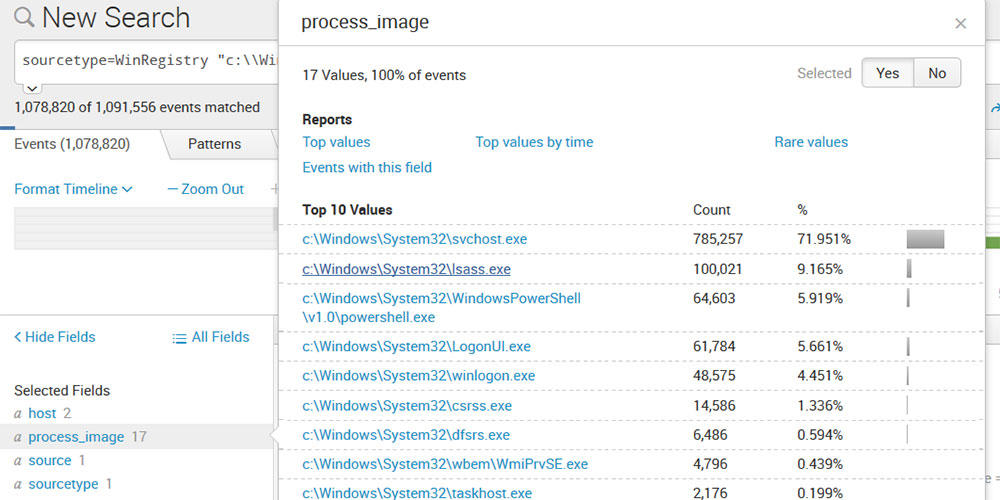This screenshot has height=500, width=1000.
Task: Click the winlogon count 48,575
Action: click(714, 376)
